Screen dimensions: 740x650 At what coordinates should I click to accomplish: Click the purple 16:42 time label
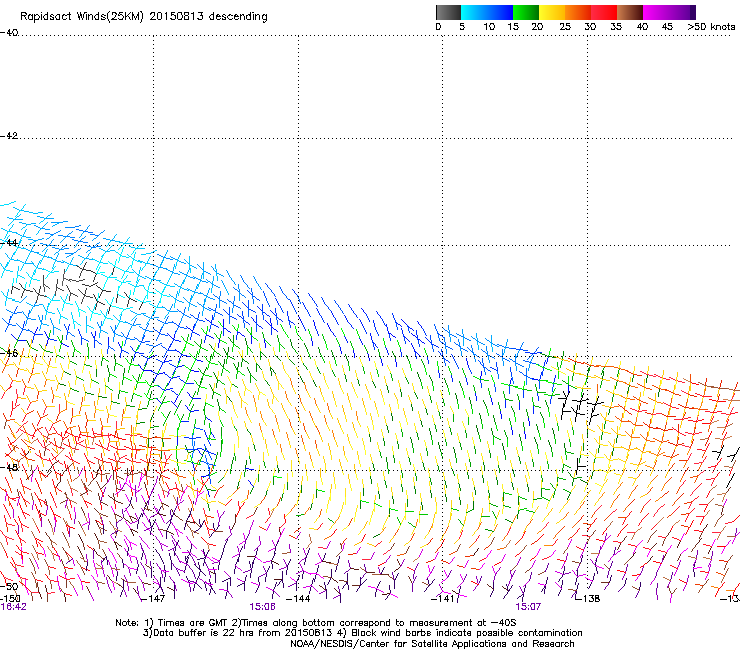click(x=13, y=607)
